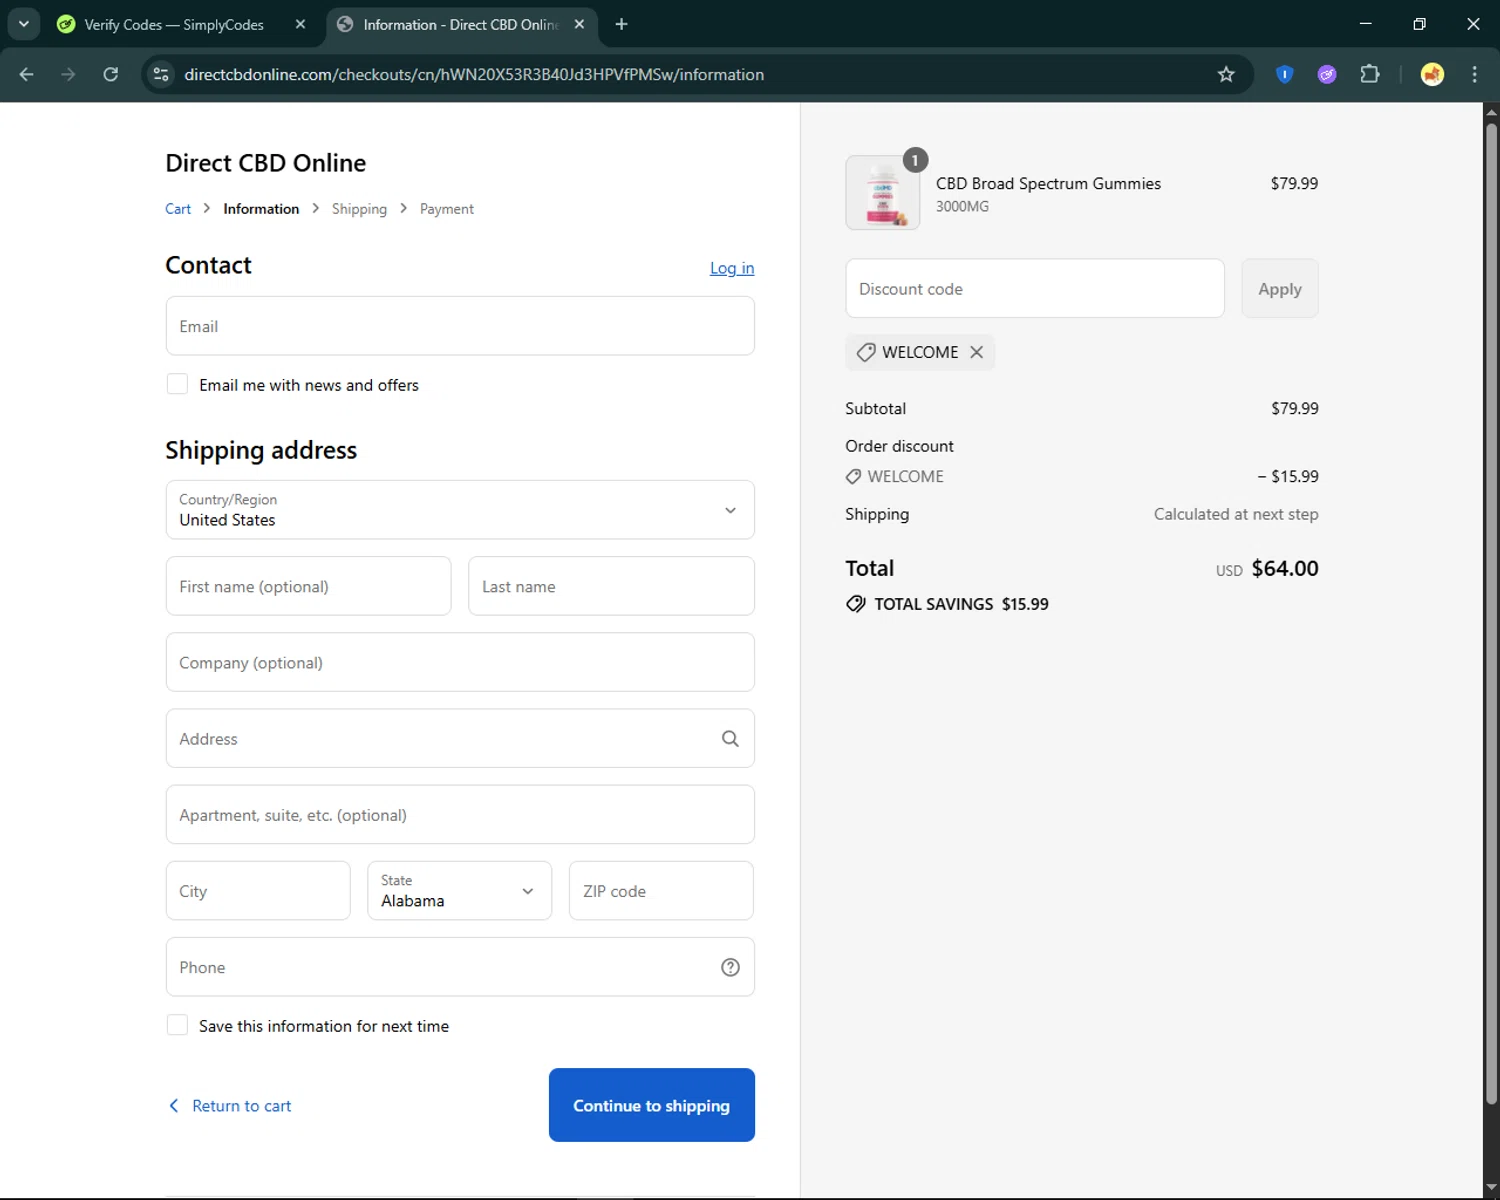
Task: Click the scrollbar up arrow
Action: pyautogui.click(x=1491, y=111)
